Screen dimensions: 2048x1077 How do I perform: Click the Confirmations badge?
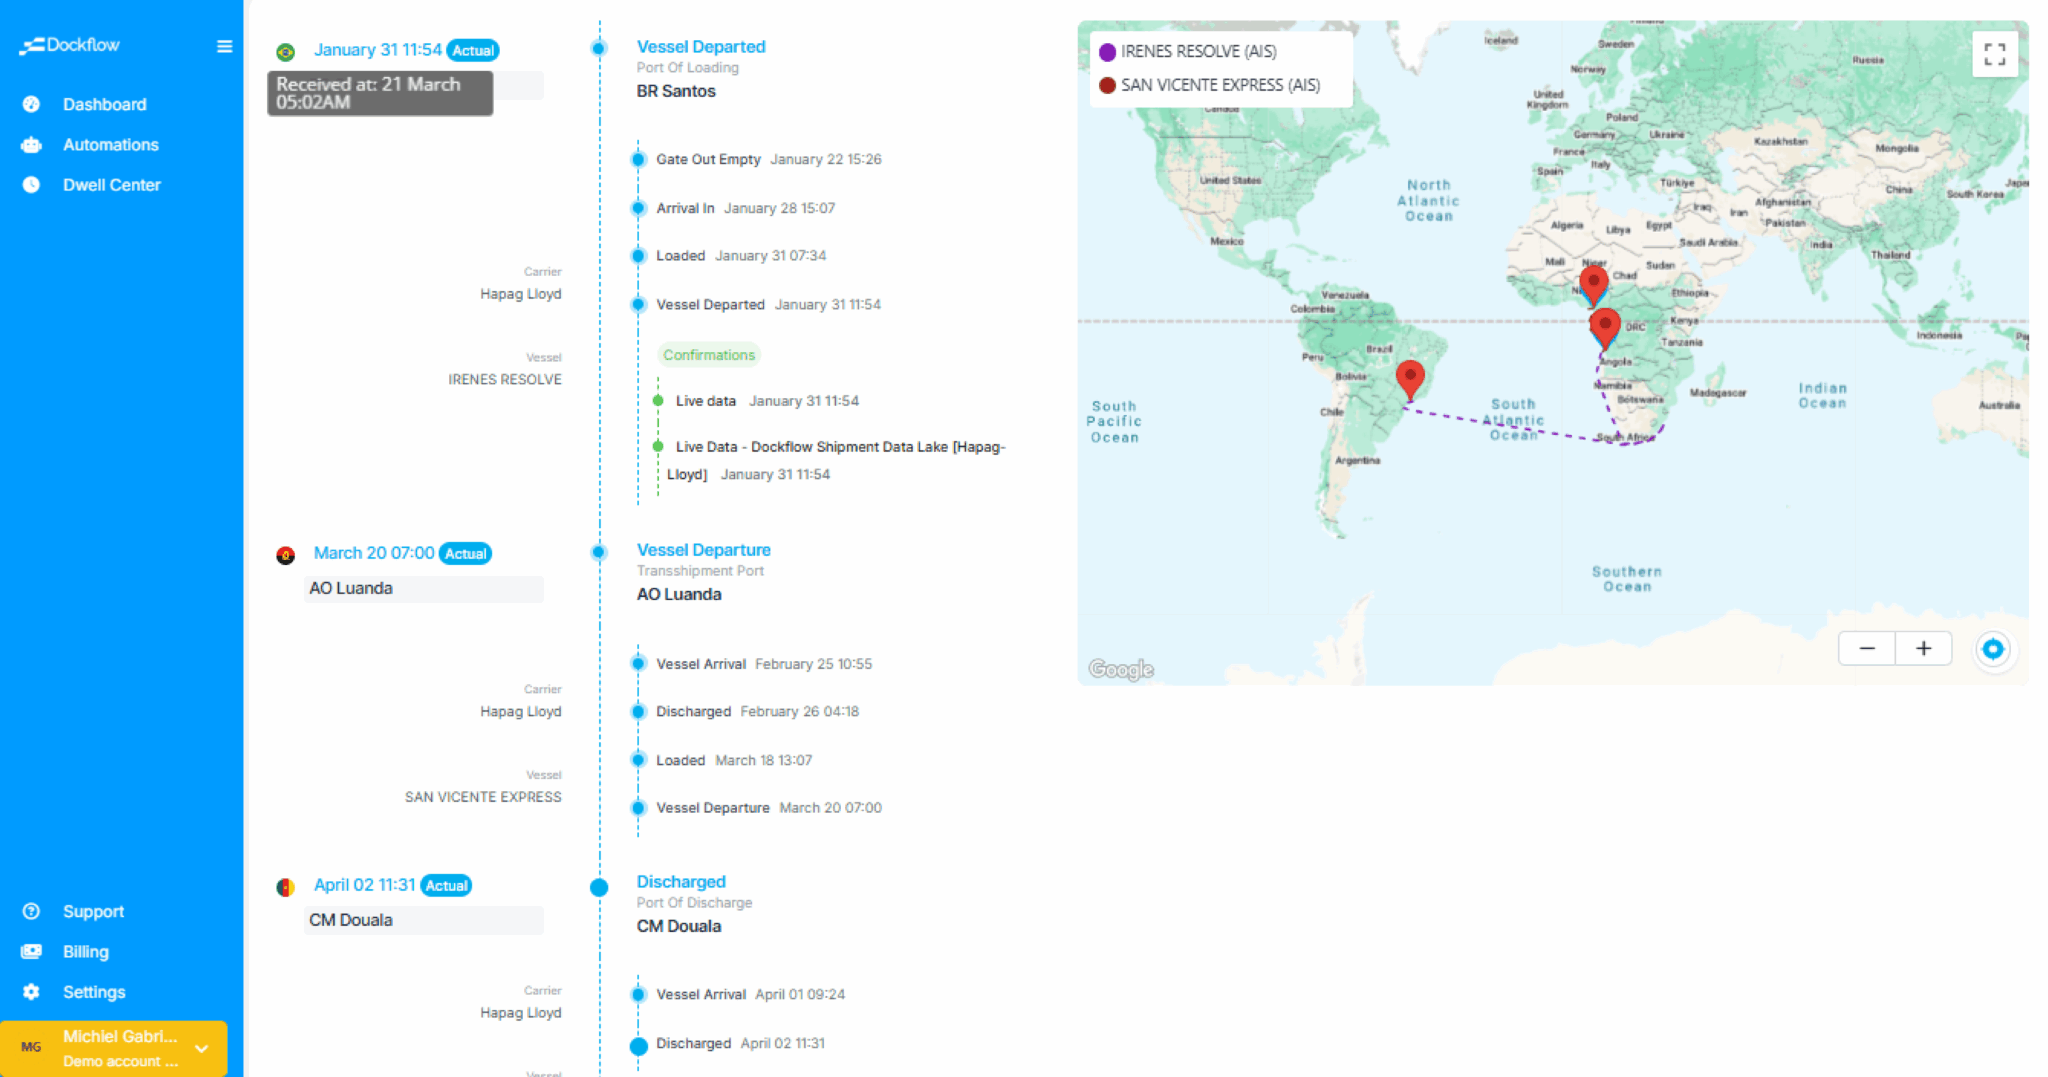point(708,355)
